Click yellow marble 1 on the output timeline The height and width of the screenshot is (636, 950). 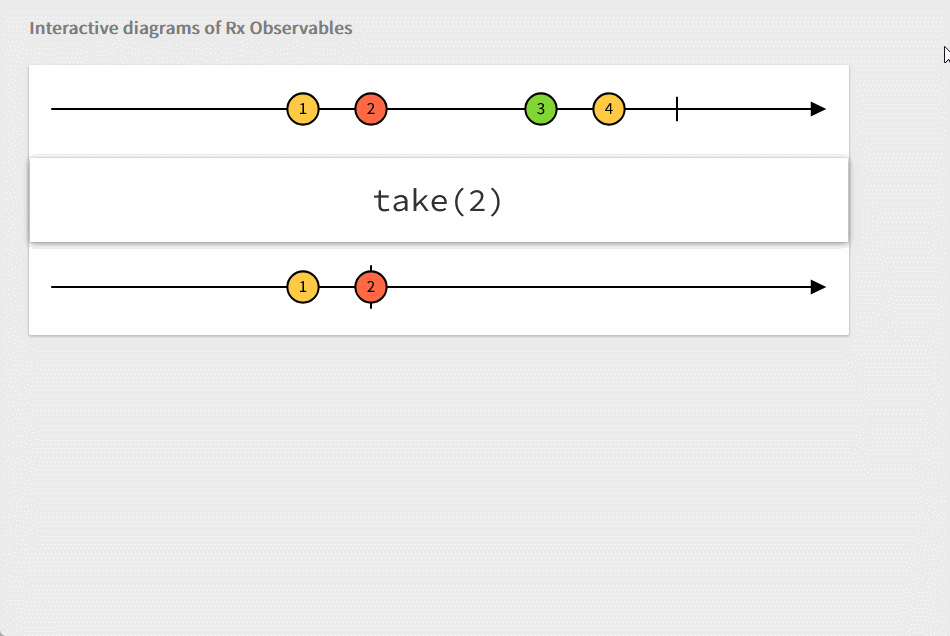click(303, 288)
